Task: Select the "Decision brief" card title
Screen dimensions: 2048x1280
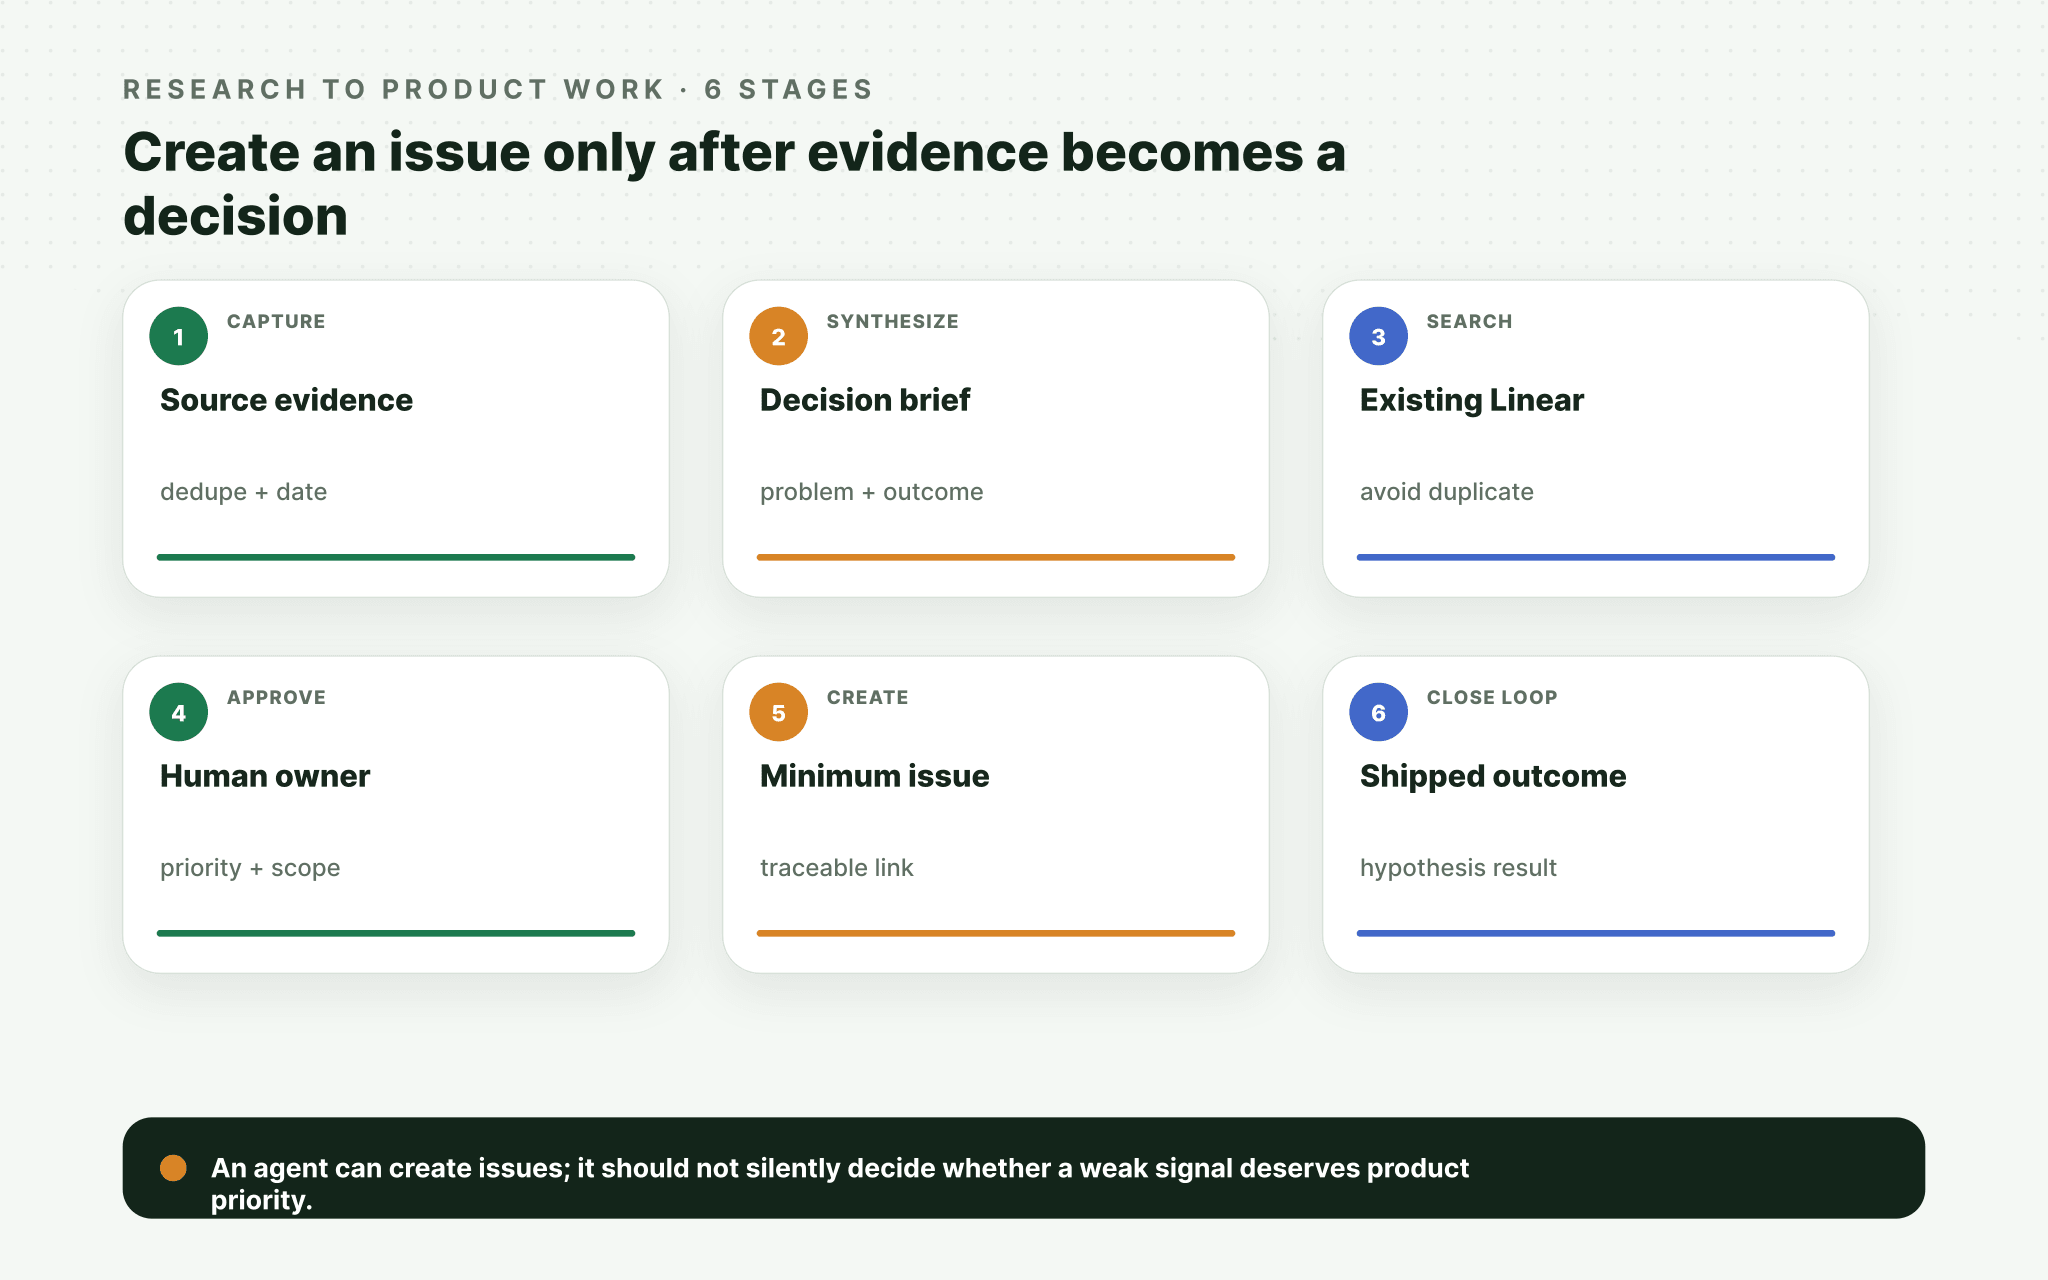Action: pyautogui.click(x=865, y=400)
